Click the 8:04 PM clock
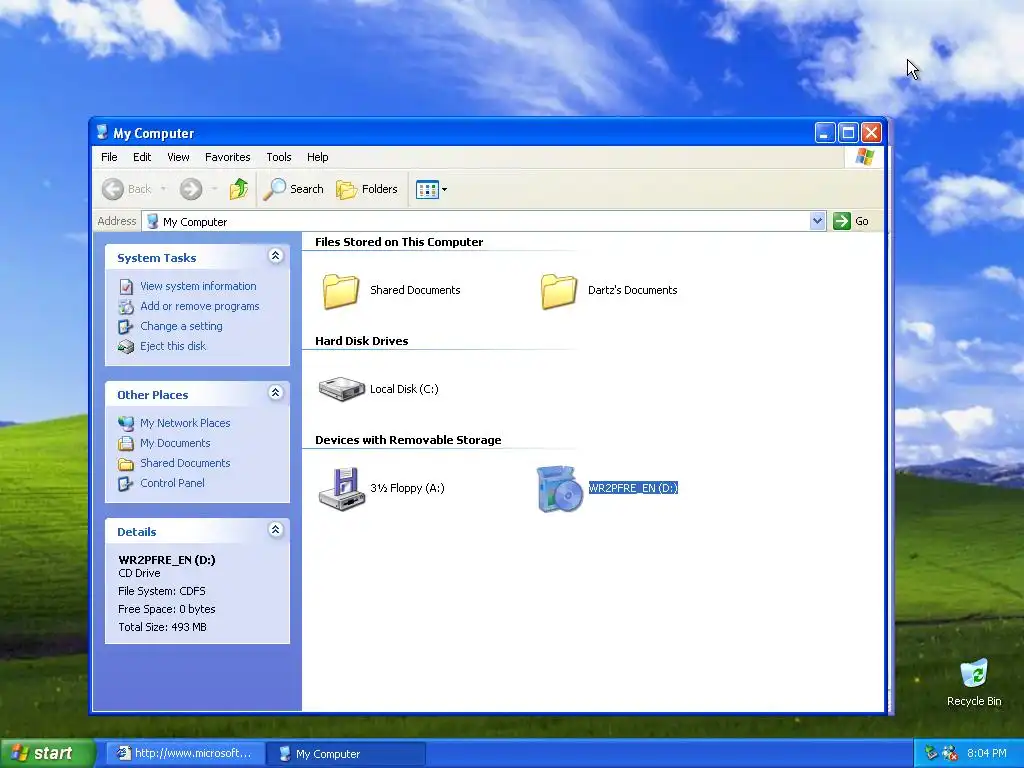This screenshot has height=768, width=1024. [x=987, y=754]
